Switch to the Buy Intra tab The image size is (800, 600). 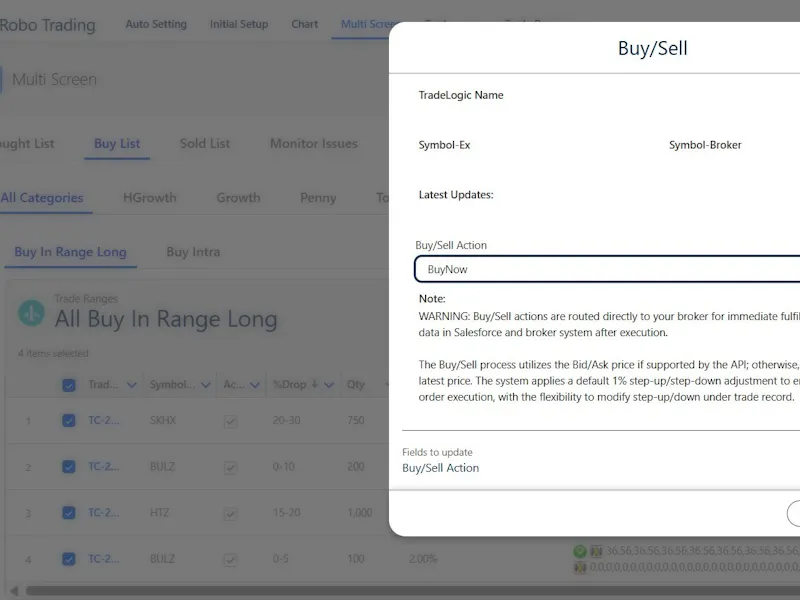point(193,252)
